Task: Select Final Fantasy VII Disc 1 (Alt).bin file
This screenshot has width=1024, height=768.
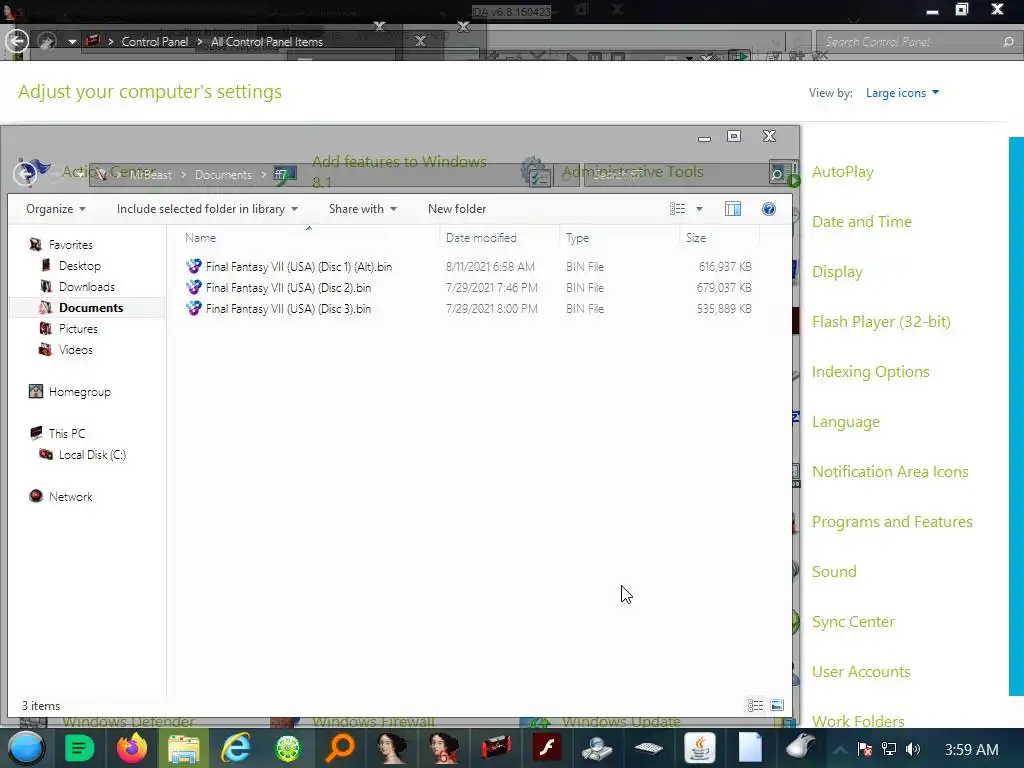Action: point(298,266)
